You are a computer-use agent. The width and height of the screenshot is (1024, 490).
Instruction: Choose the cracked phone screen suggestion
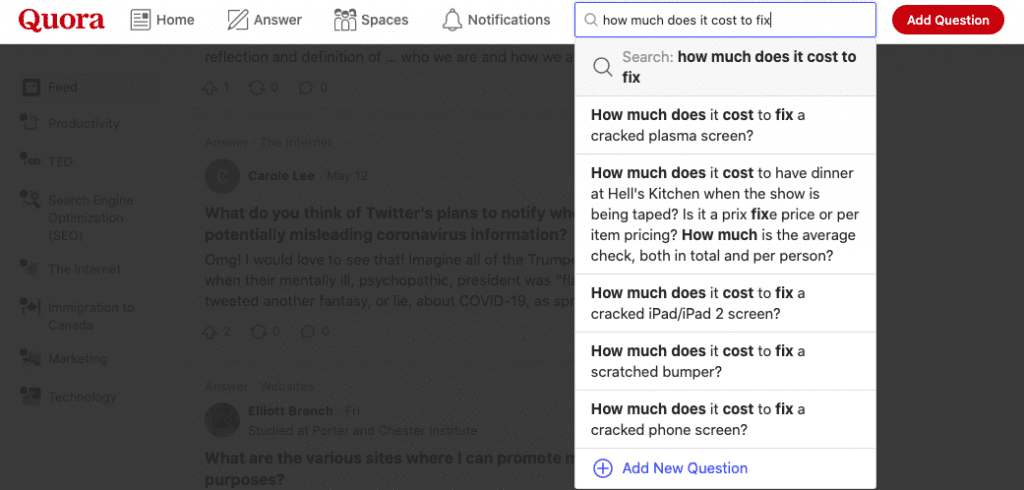(x=725, y=419)
